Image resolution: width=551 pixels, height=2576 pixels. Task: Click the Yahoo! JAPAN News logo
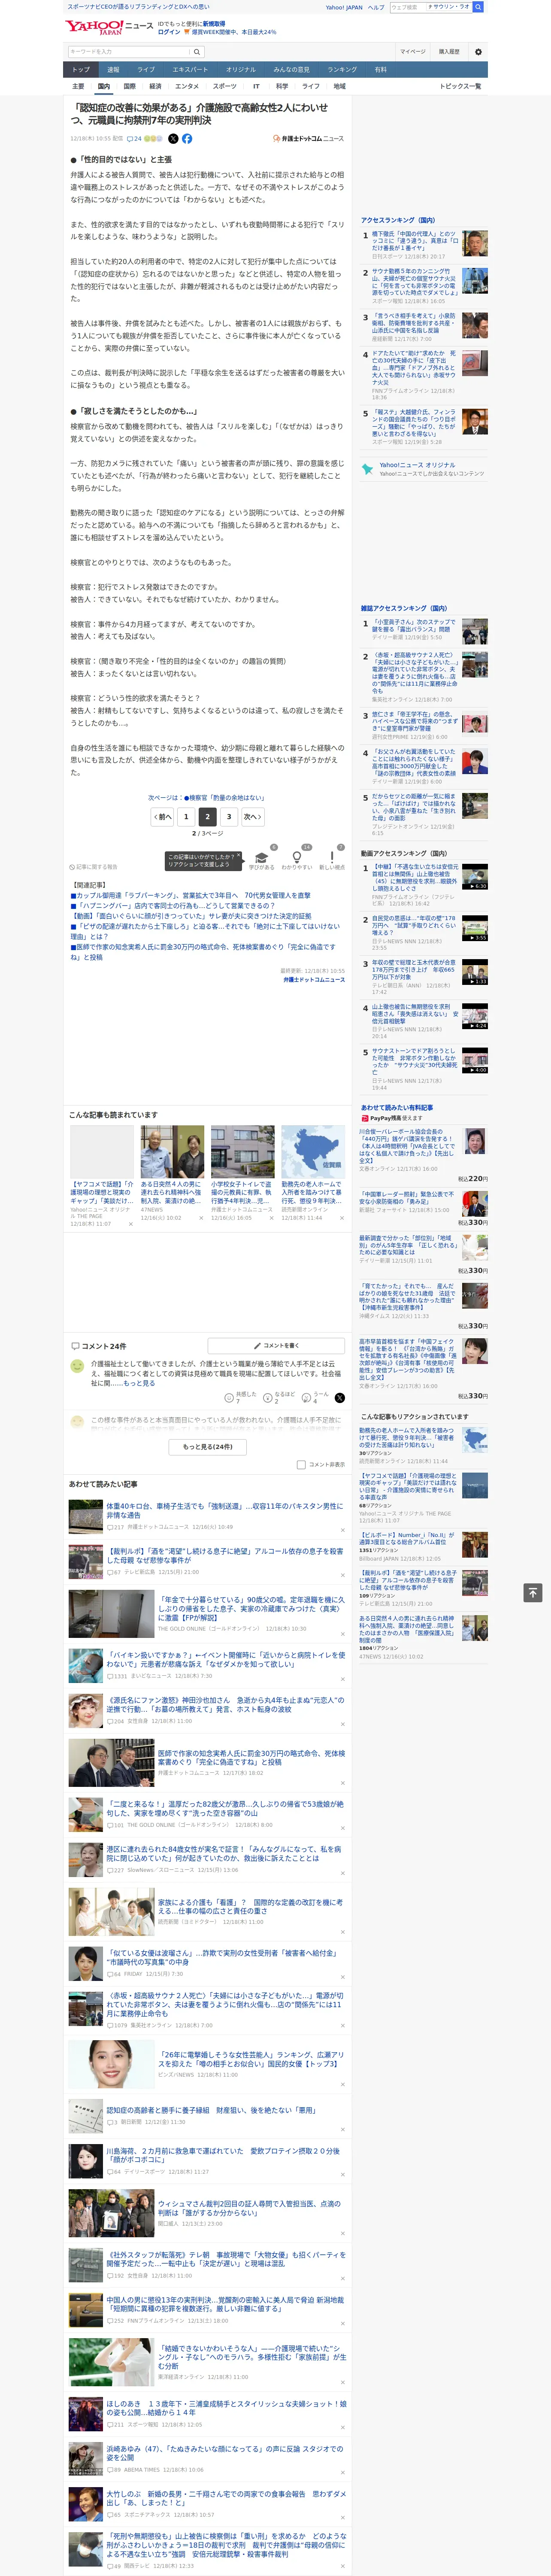coord(109,27)
